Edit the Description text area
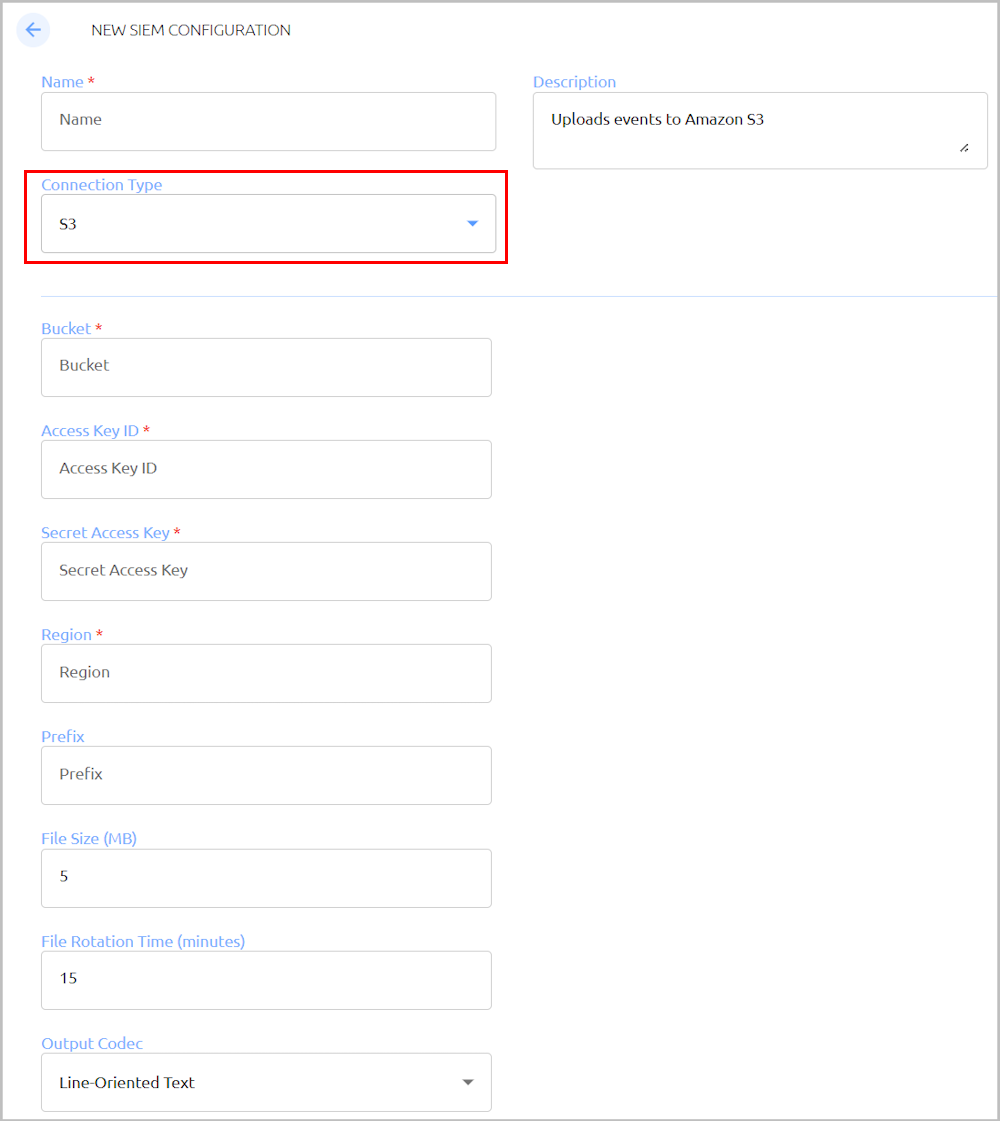1000x1121 pixels. click(x=760, y=130)
